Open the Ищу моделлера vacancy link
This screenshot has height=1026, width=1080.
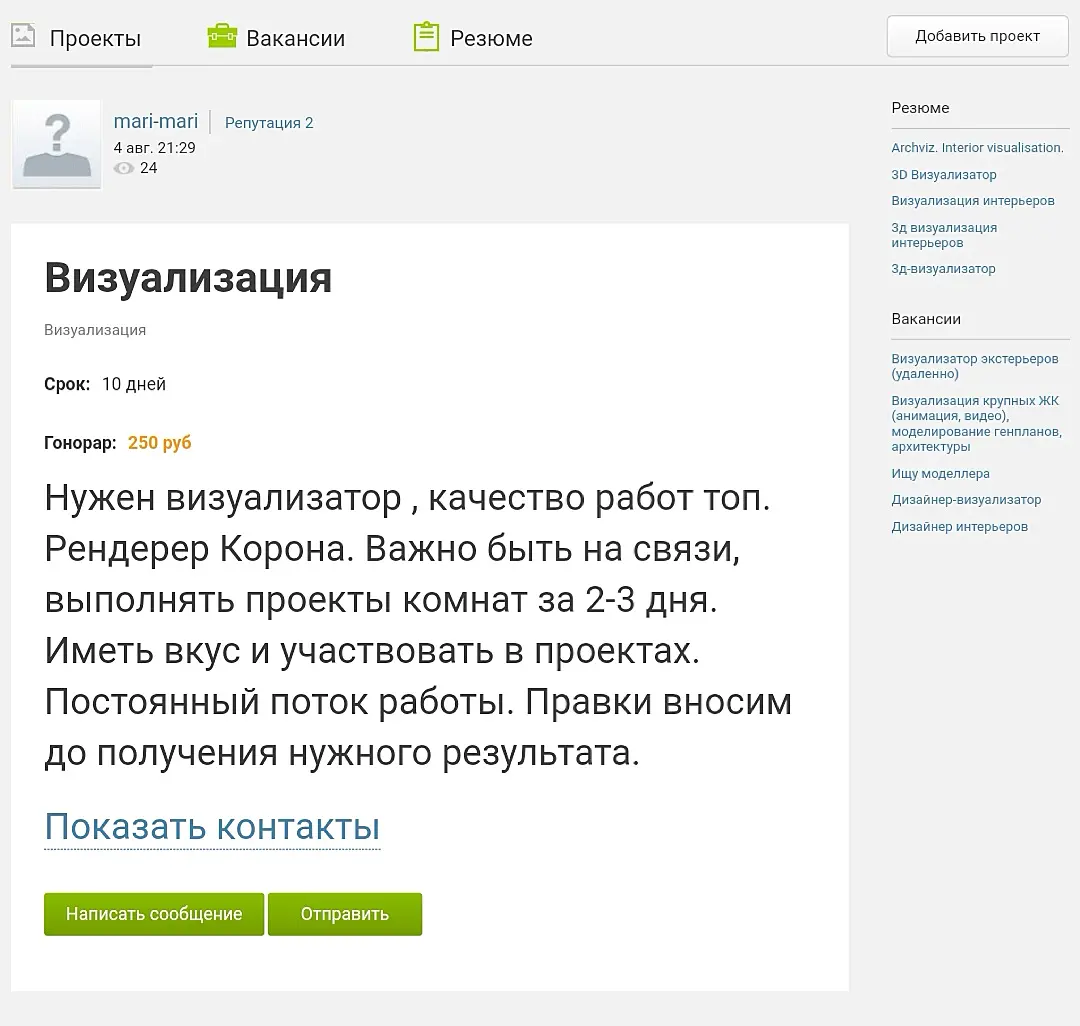940,473
